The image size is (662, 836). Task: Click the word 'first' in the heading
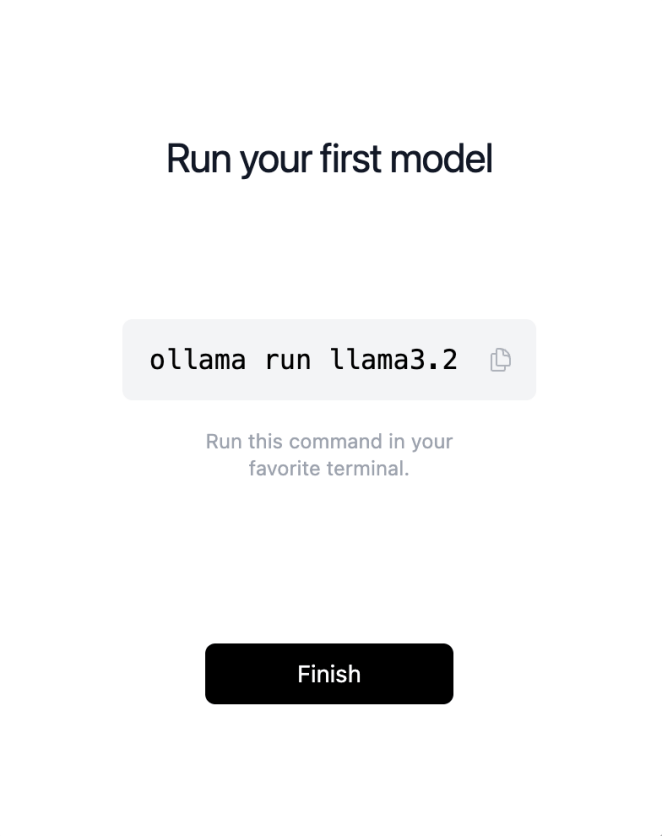pyautogui.click(x=351, y=160)
